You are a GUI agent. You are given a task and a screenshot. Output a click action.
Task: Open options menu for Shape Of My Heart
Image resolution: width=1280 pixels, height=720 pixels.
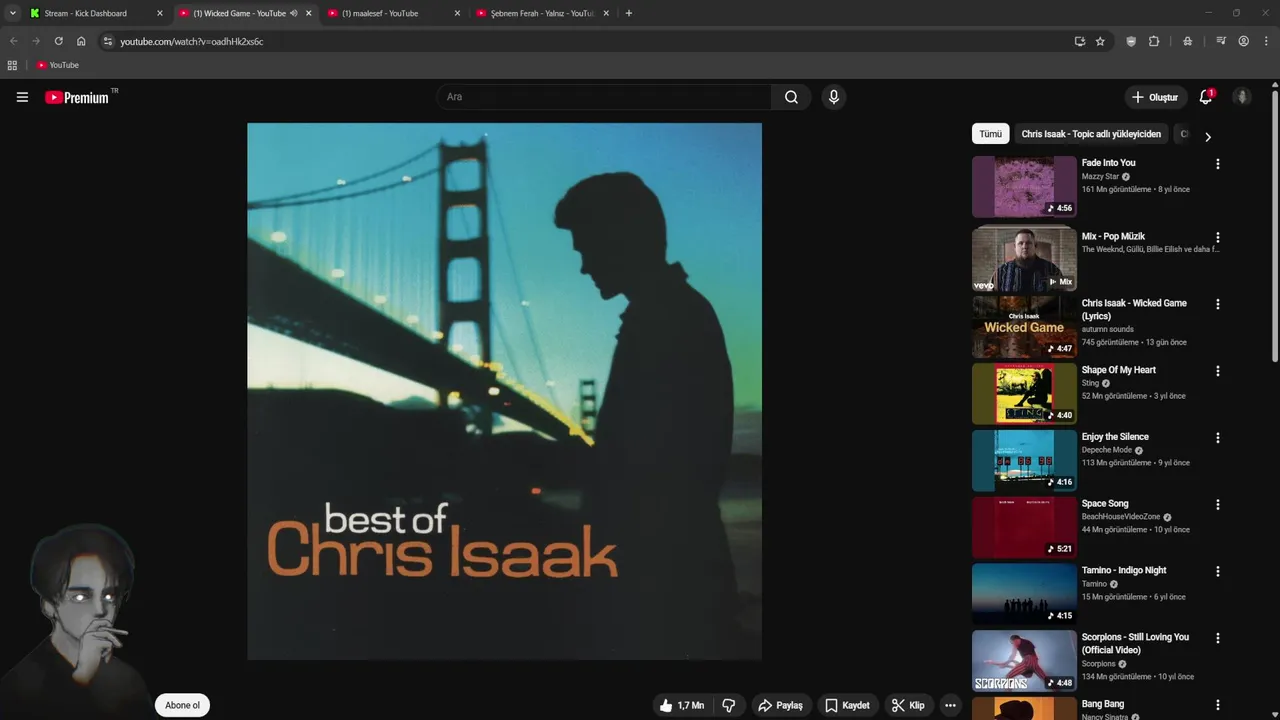click(1217, 371)
